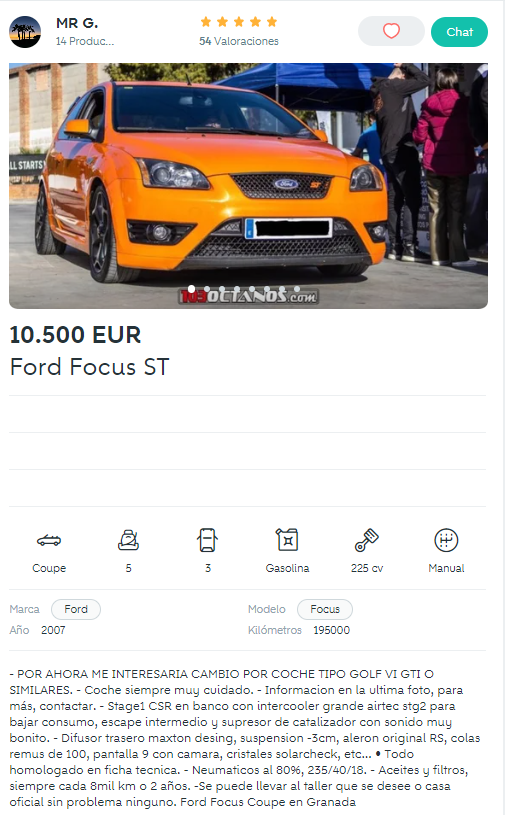Click the Ford Focus ST listing title
This screenshot has height=815, width=505.
(90, 366)
